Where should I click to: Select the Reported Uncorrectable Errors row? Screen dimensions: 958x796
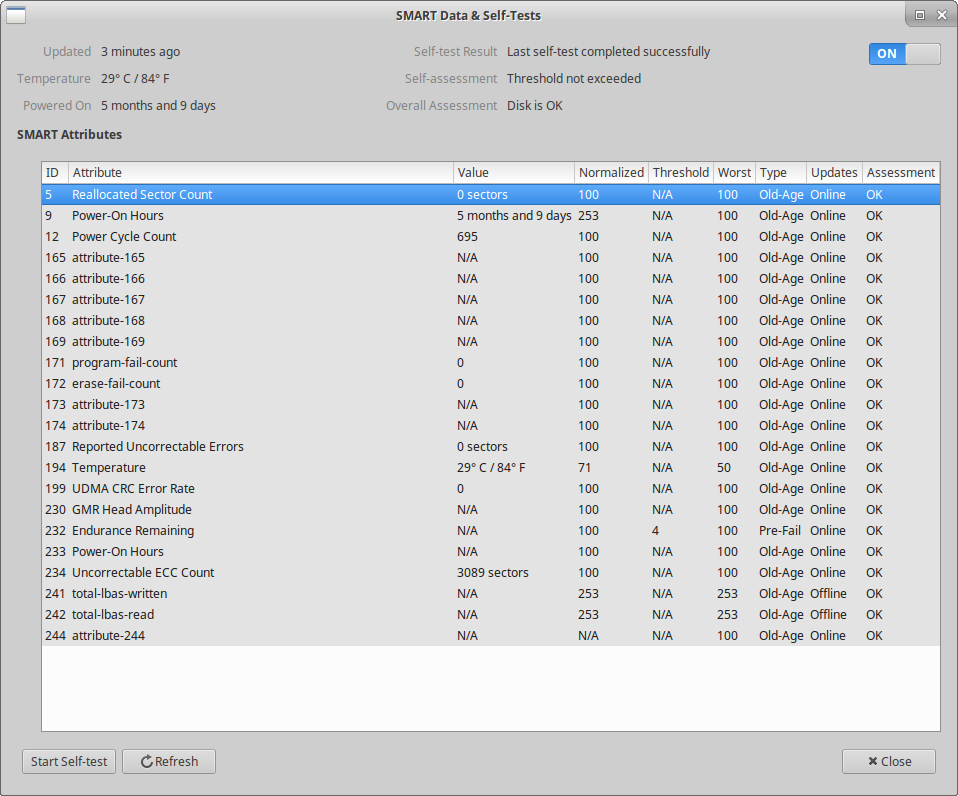[x=491, y=447]
